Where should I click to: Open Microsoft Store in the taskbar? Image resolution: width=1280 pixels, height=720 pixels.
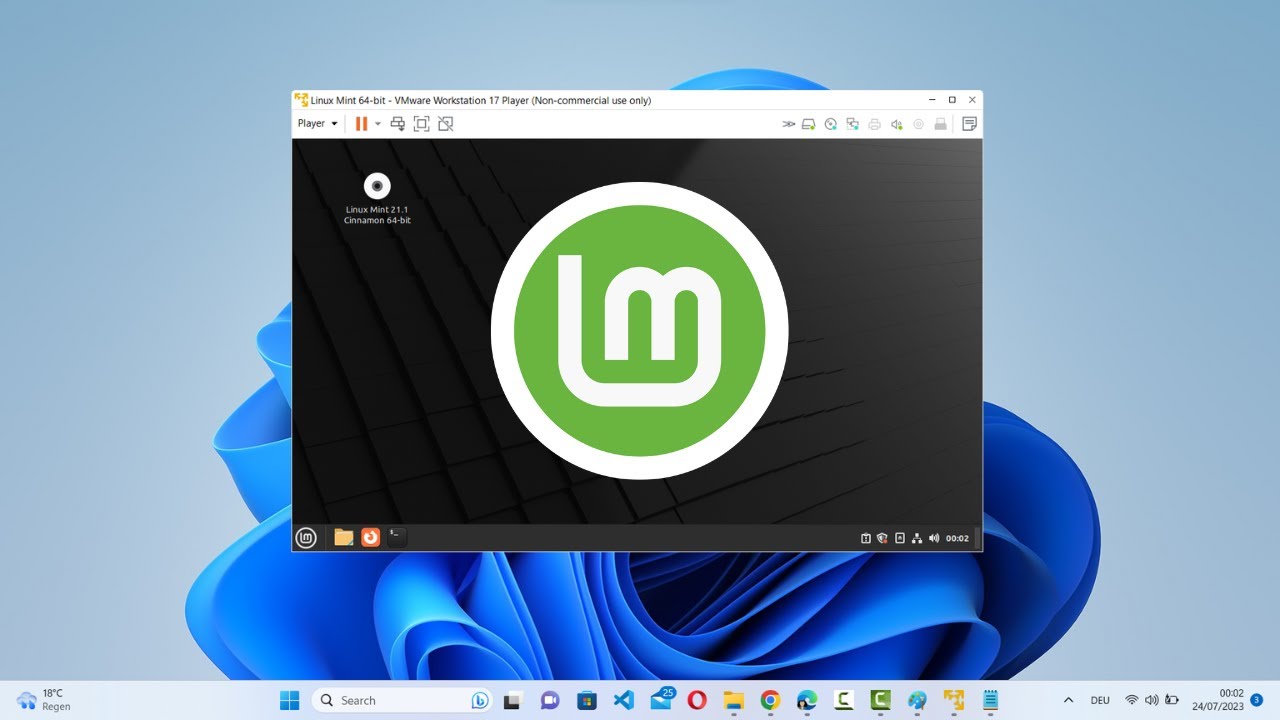click(x=587, y=700)
